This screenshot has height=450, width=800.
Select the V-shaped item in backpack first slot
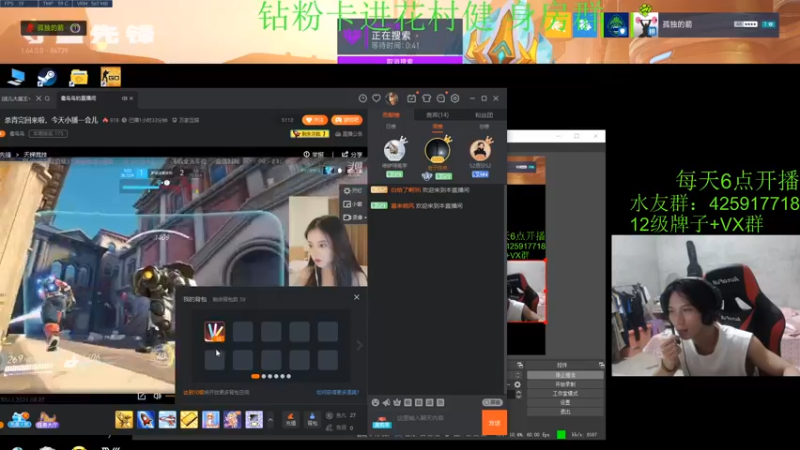click(214, 331)
